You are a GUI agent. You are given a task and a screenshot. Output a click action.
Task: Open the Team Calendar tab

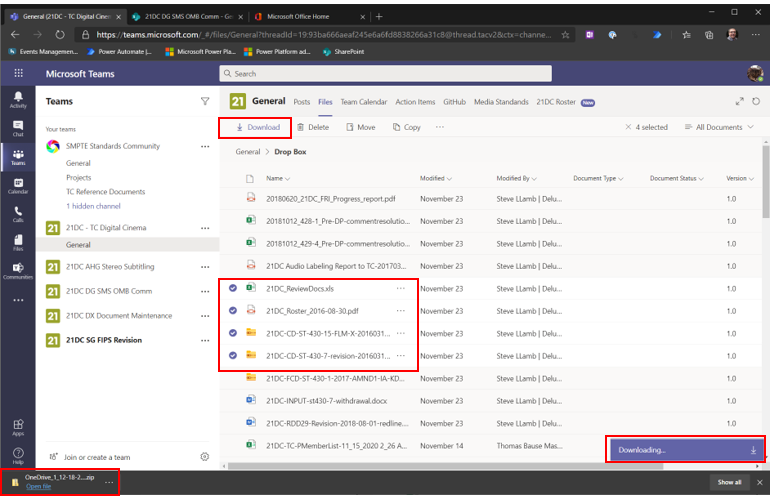pyautogui.click(x=363, y=101)
